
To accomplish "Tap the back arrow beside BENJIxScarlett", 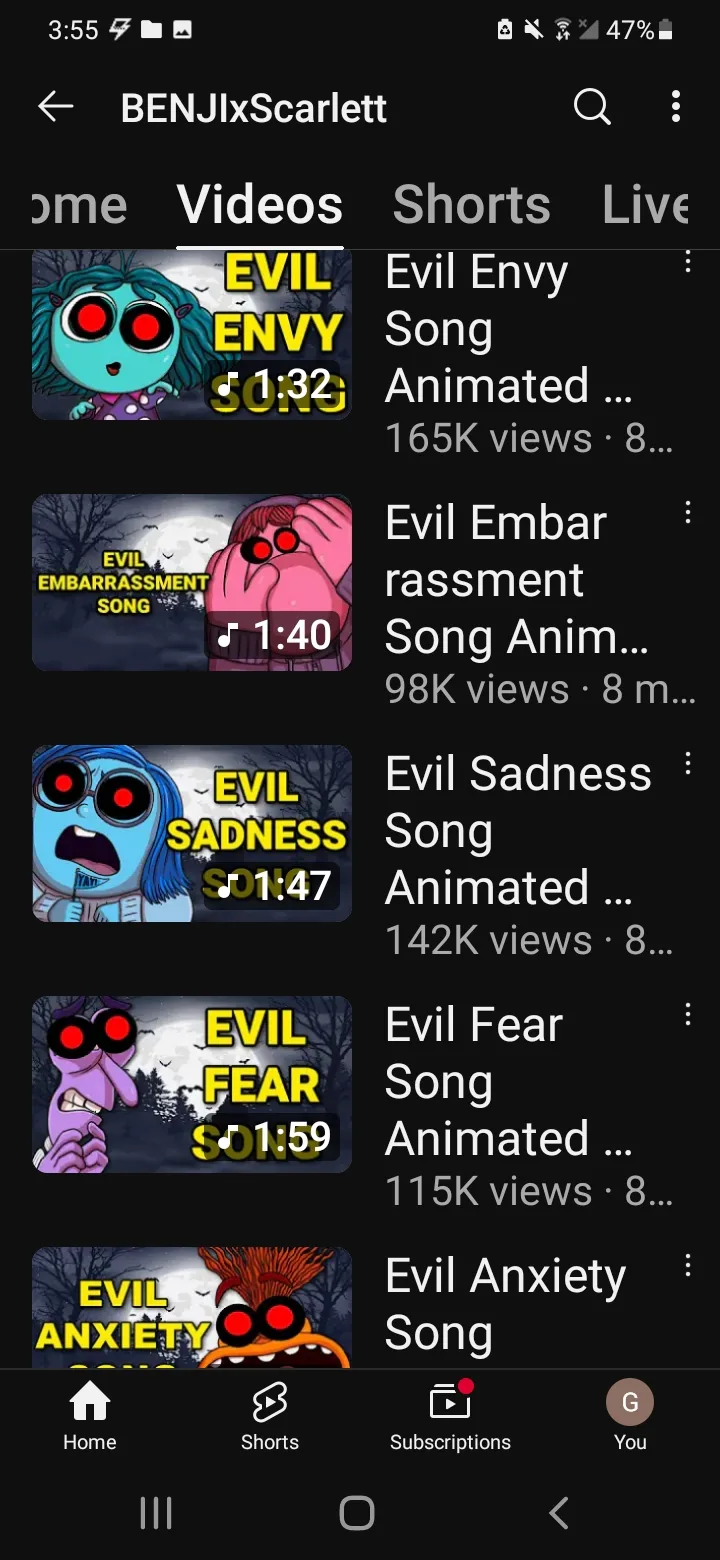I will tap(56, 107).
